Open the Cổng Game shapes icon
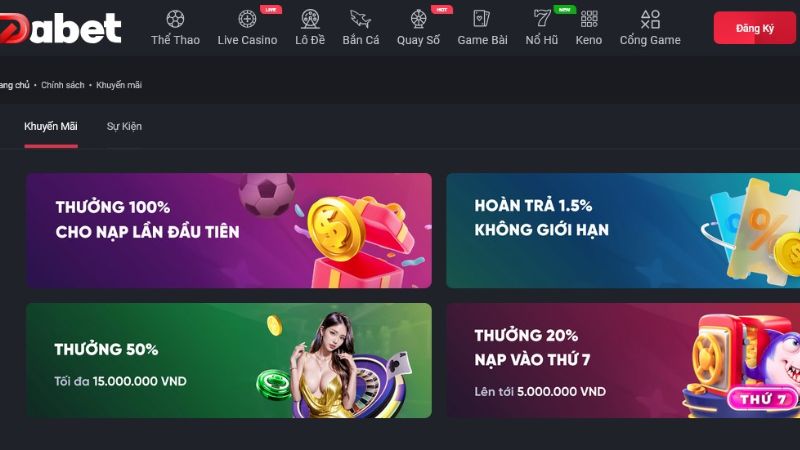Image resolution: width=800 pixels, height=450 pixels. point(650,19)
